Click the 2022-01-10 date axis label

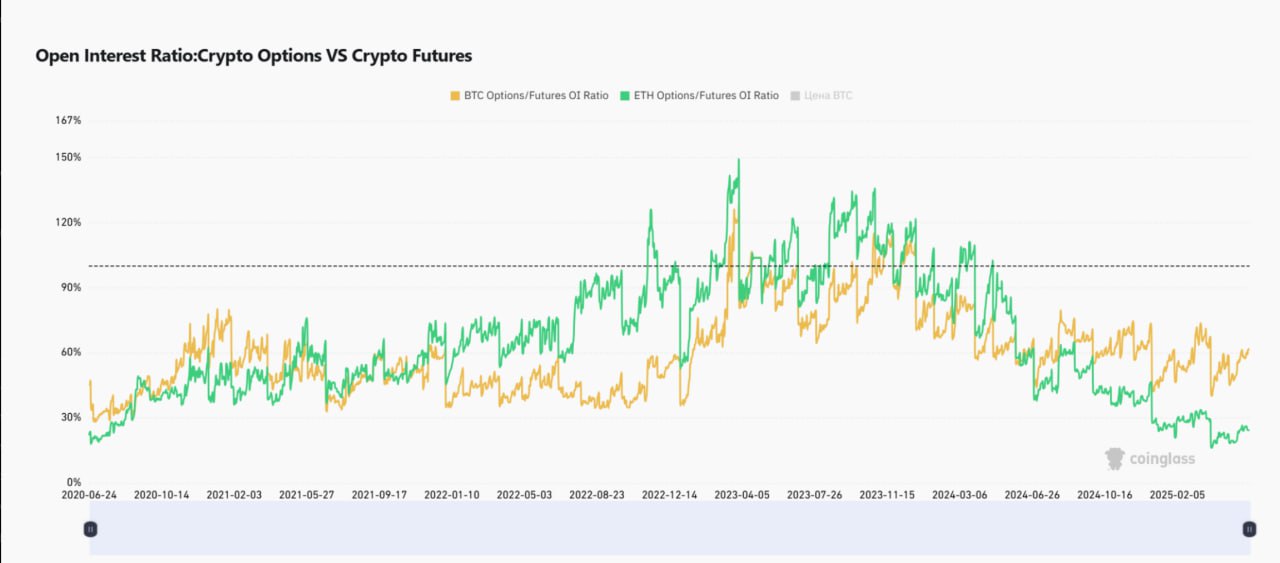(x=452, y=495)
